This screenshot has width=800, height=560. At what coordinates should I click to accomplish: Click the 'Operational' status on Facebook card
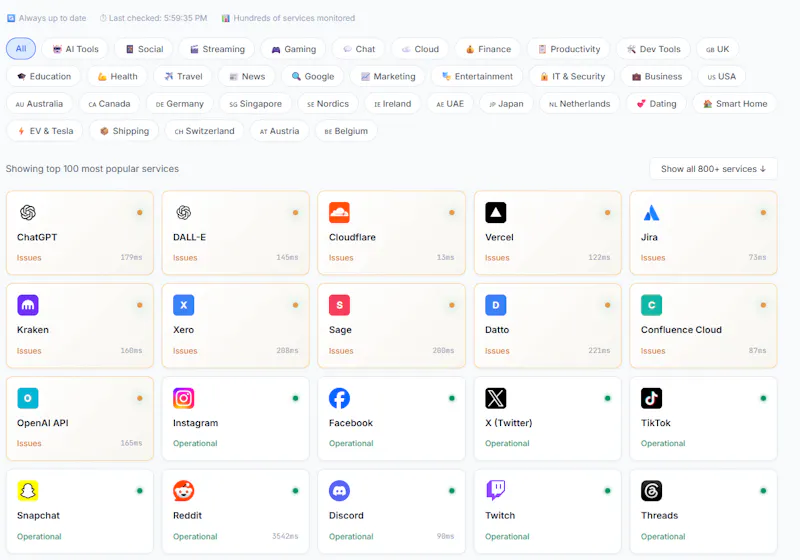coord(351,443)
